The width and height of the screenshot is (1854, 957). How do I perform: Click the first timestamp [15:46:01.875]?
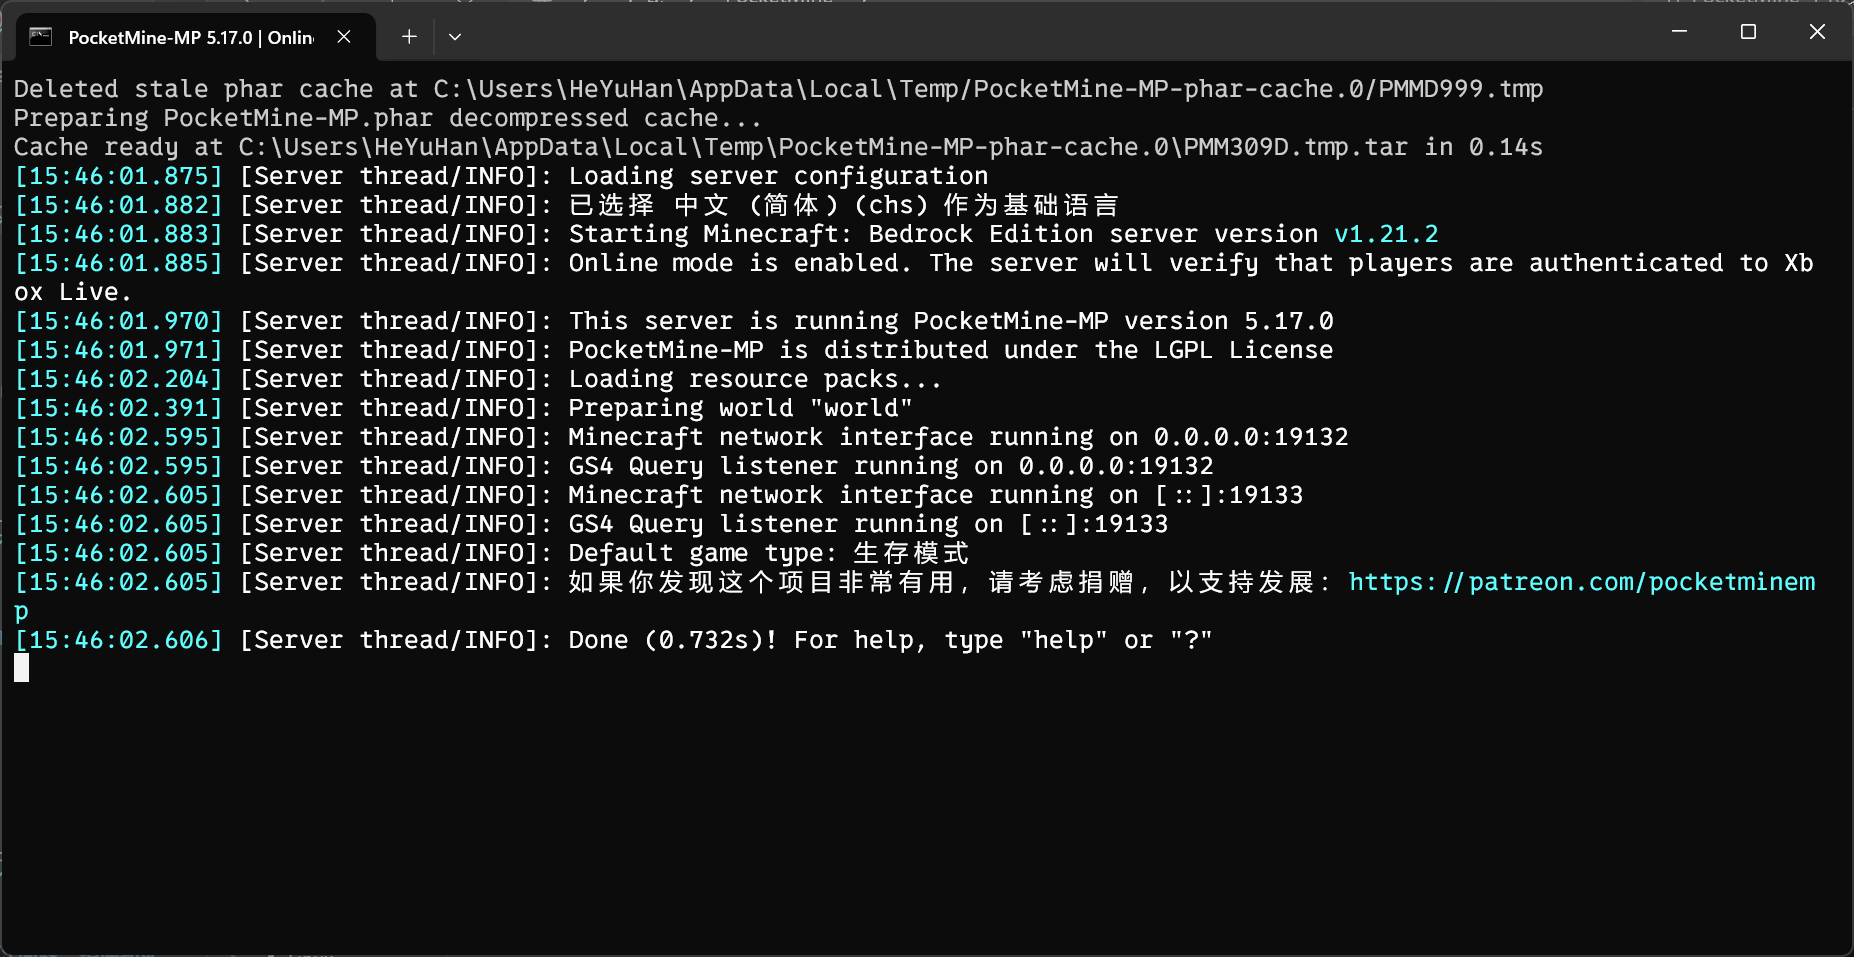pyautogui.click(x=118, y=176)
